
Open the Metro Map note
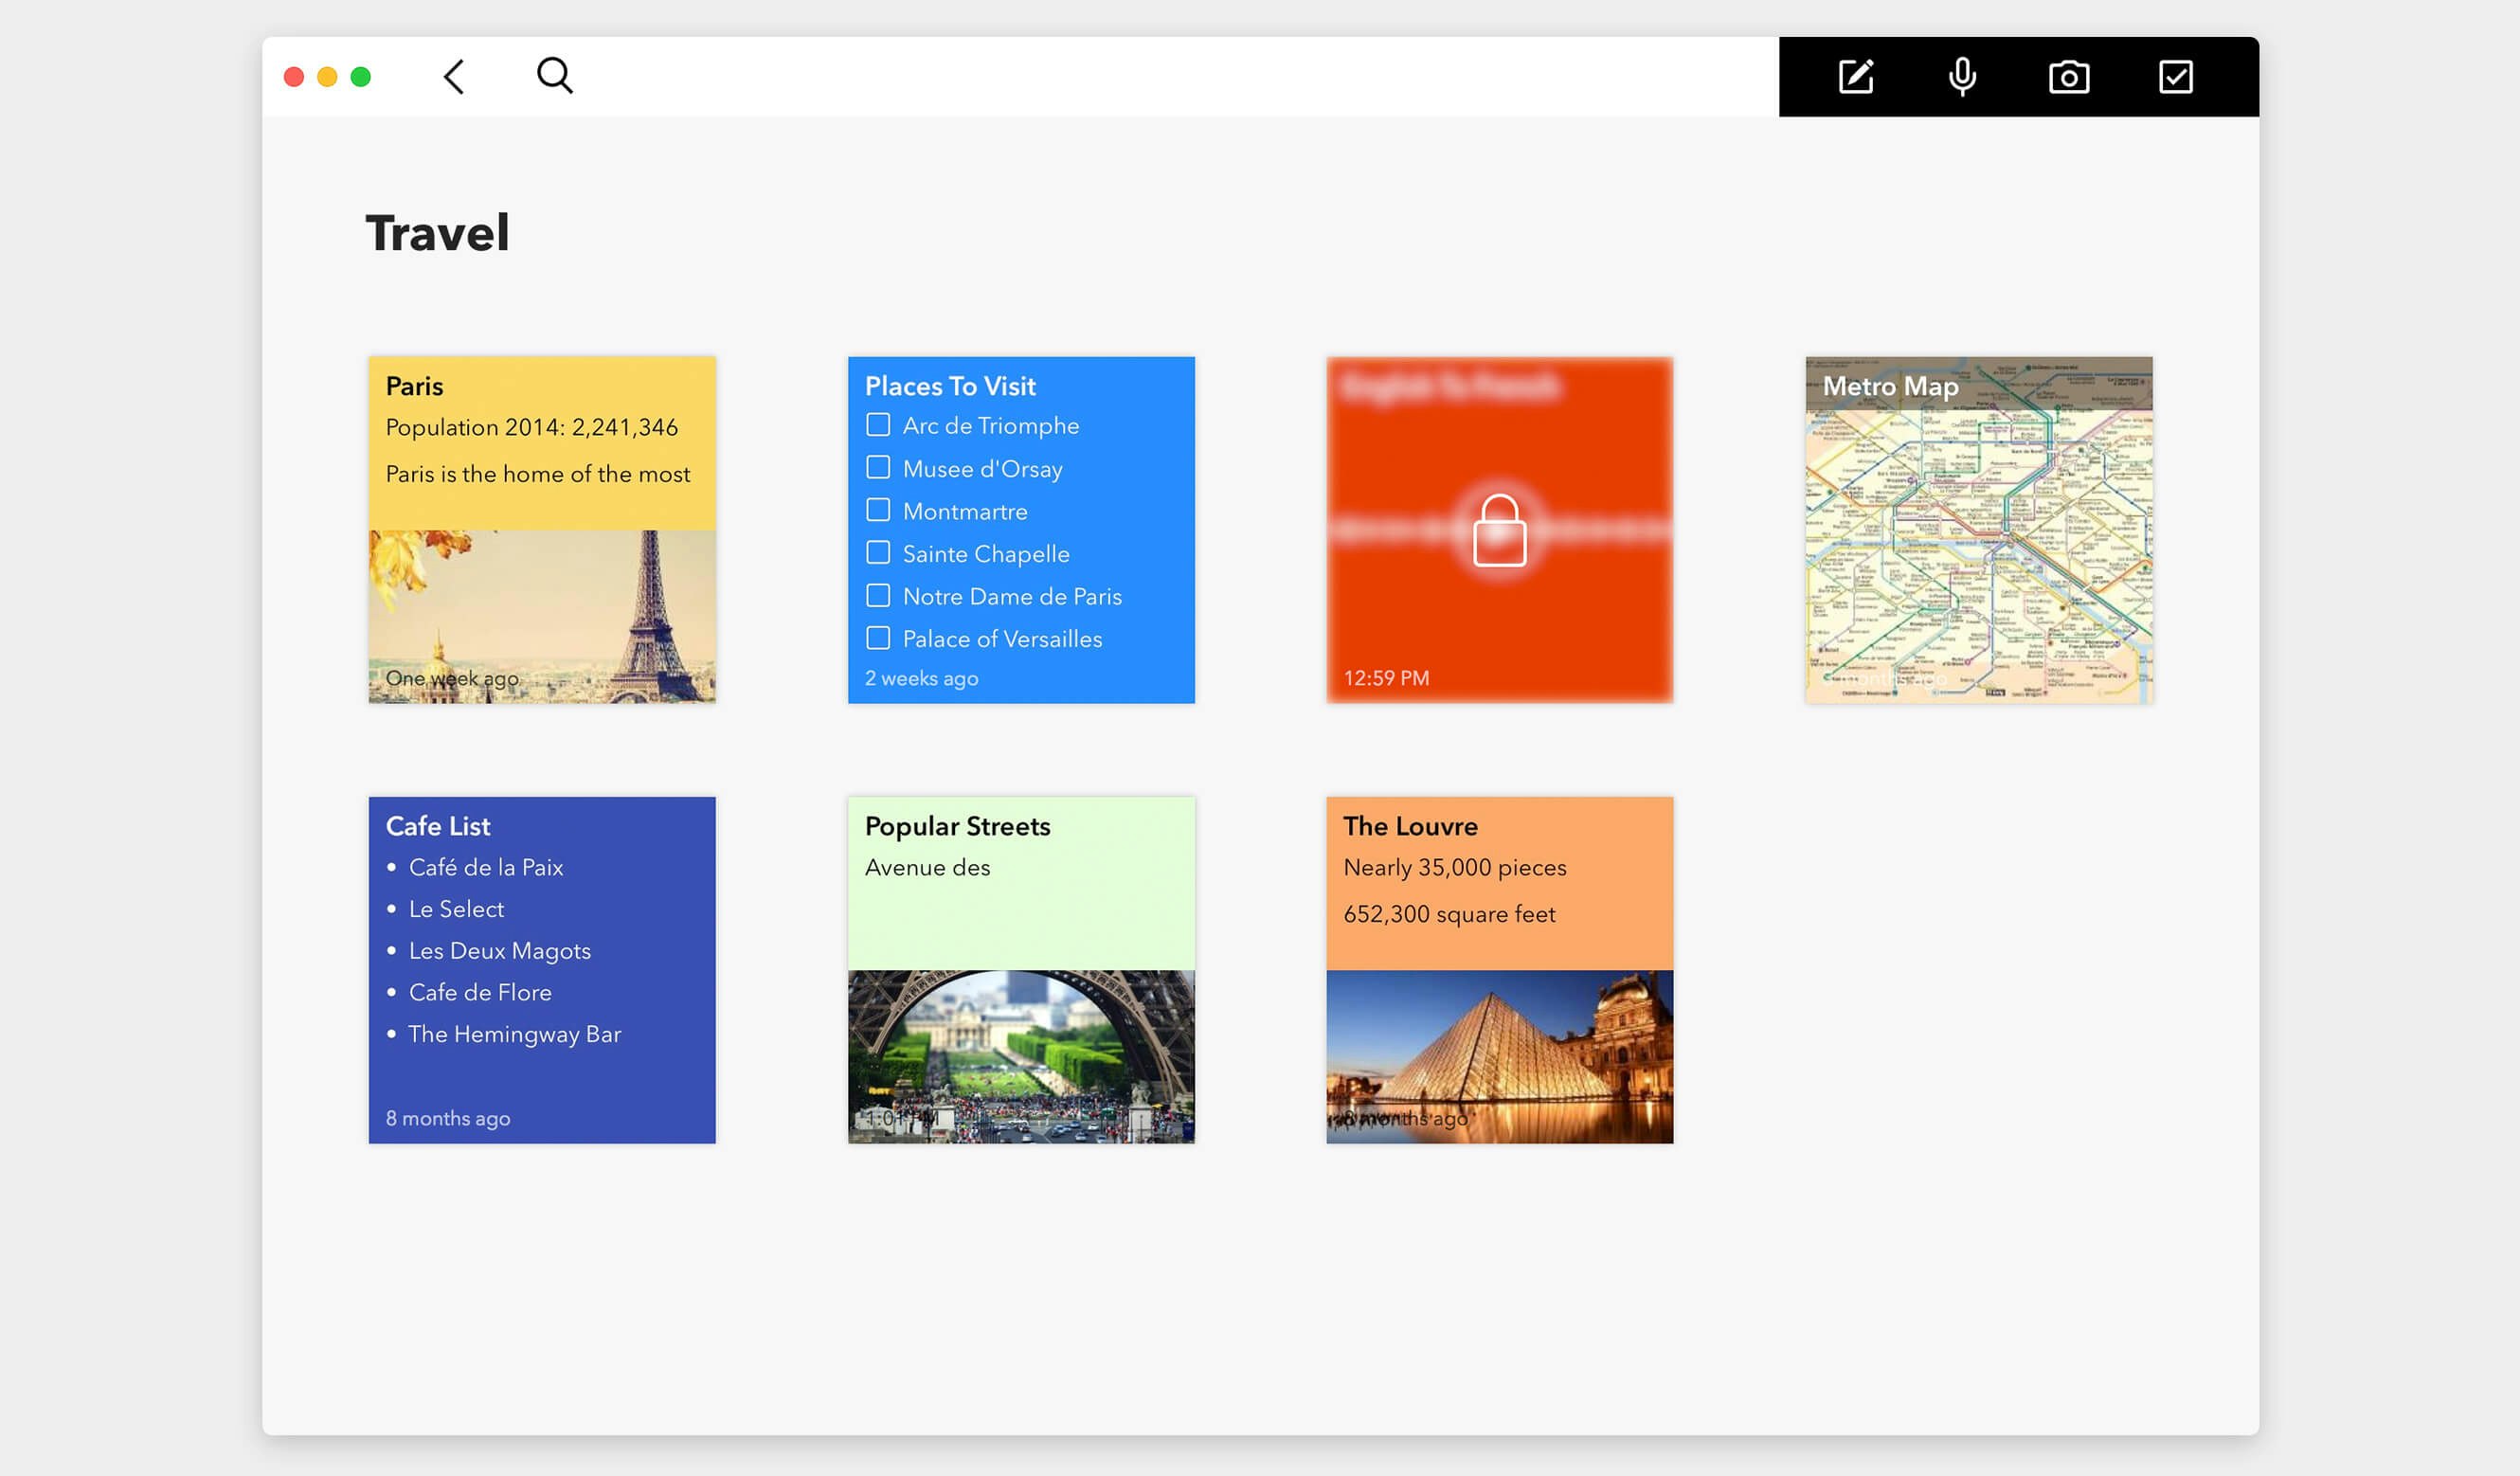1978,530
